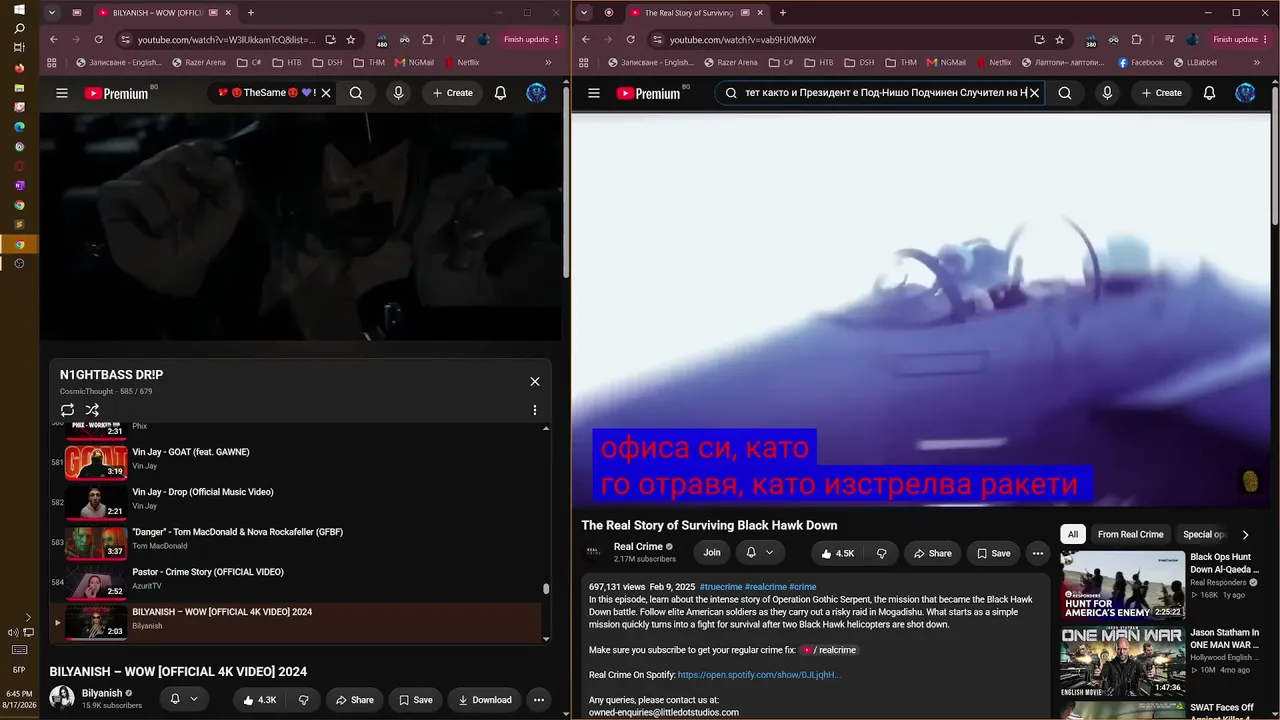Open Real Crime notification bell dropdown
The image size is (1280, 720).
point(760,553)
